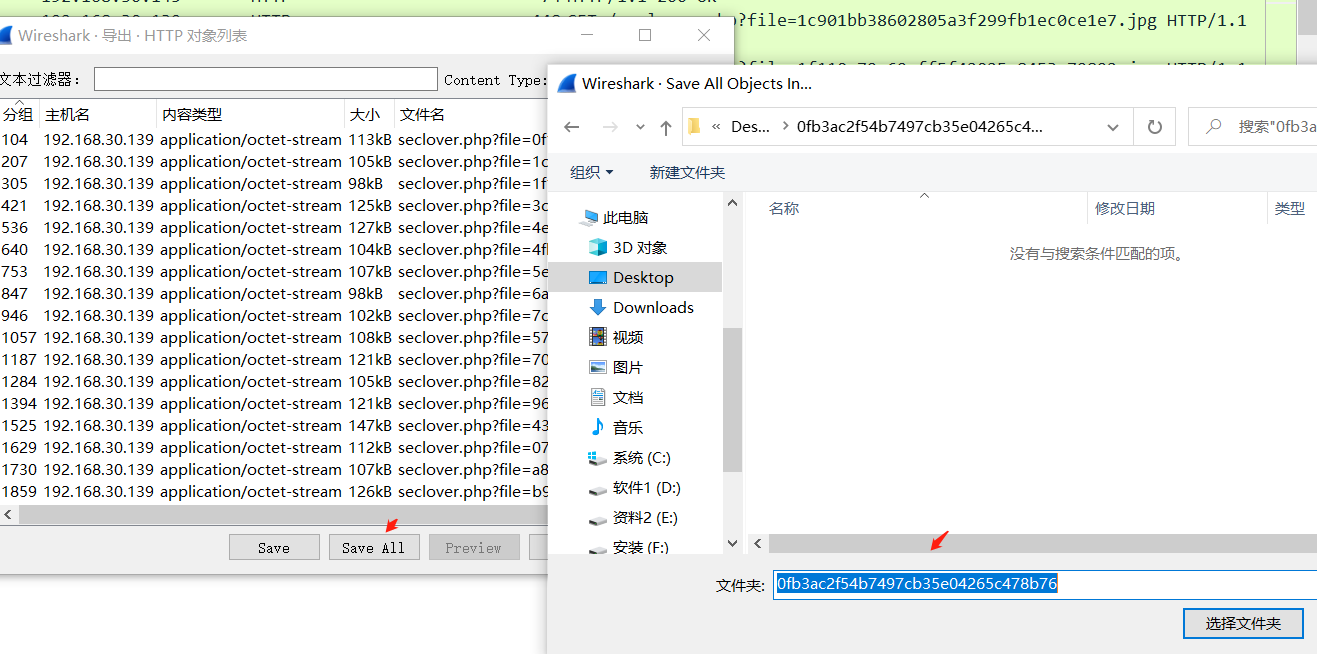The width and height of the screenshot is (1317, 654).
Task: Click the 文件夹 name input field
Action: (x=1045, y=584)
